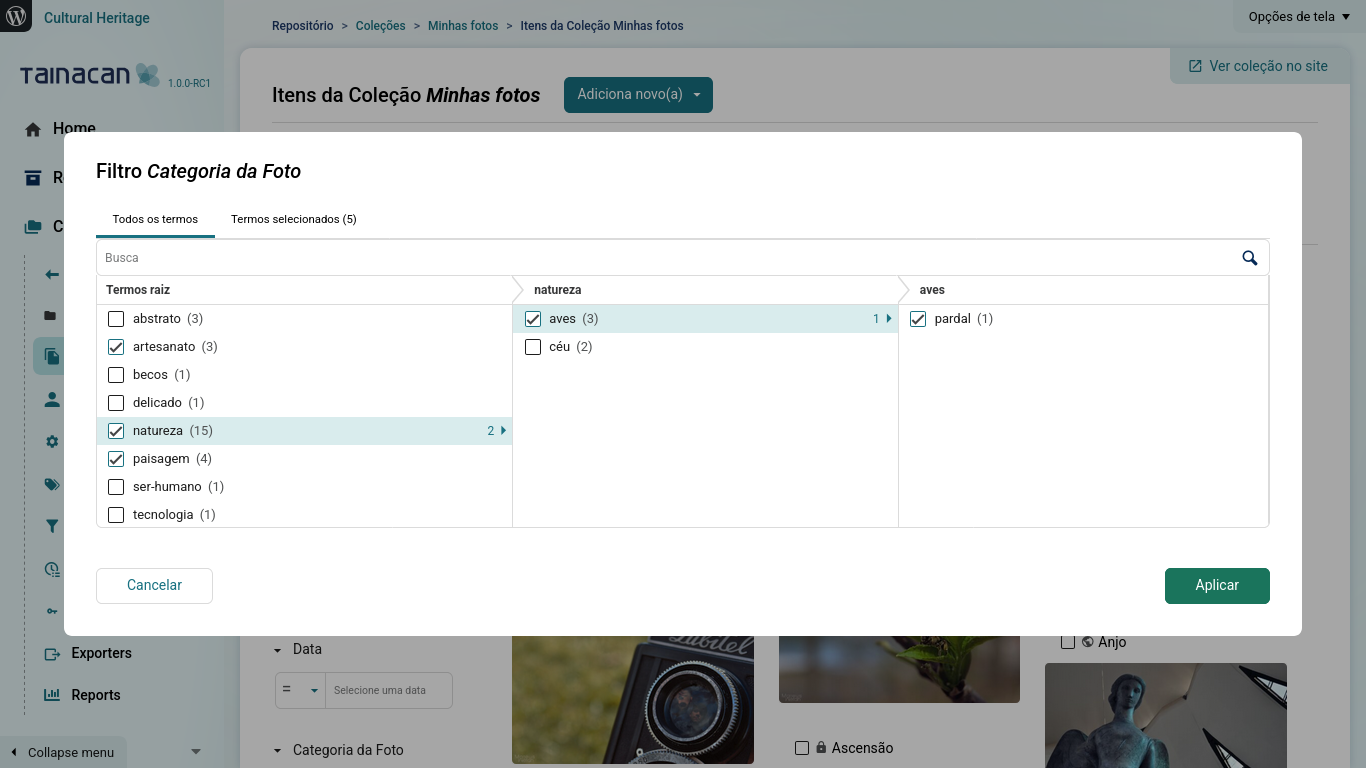1366x768 pixels.
Task: Open the Adiciona novo(a) dropdown
Action: coord(638,95)
